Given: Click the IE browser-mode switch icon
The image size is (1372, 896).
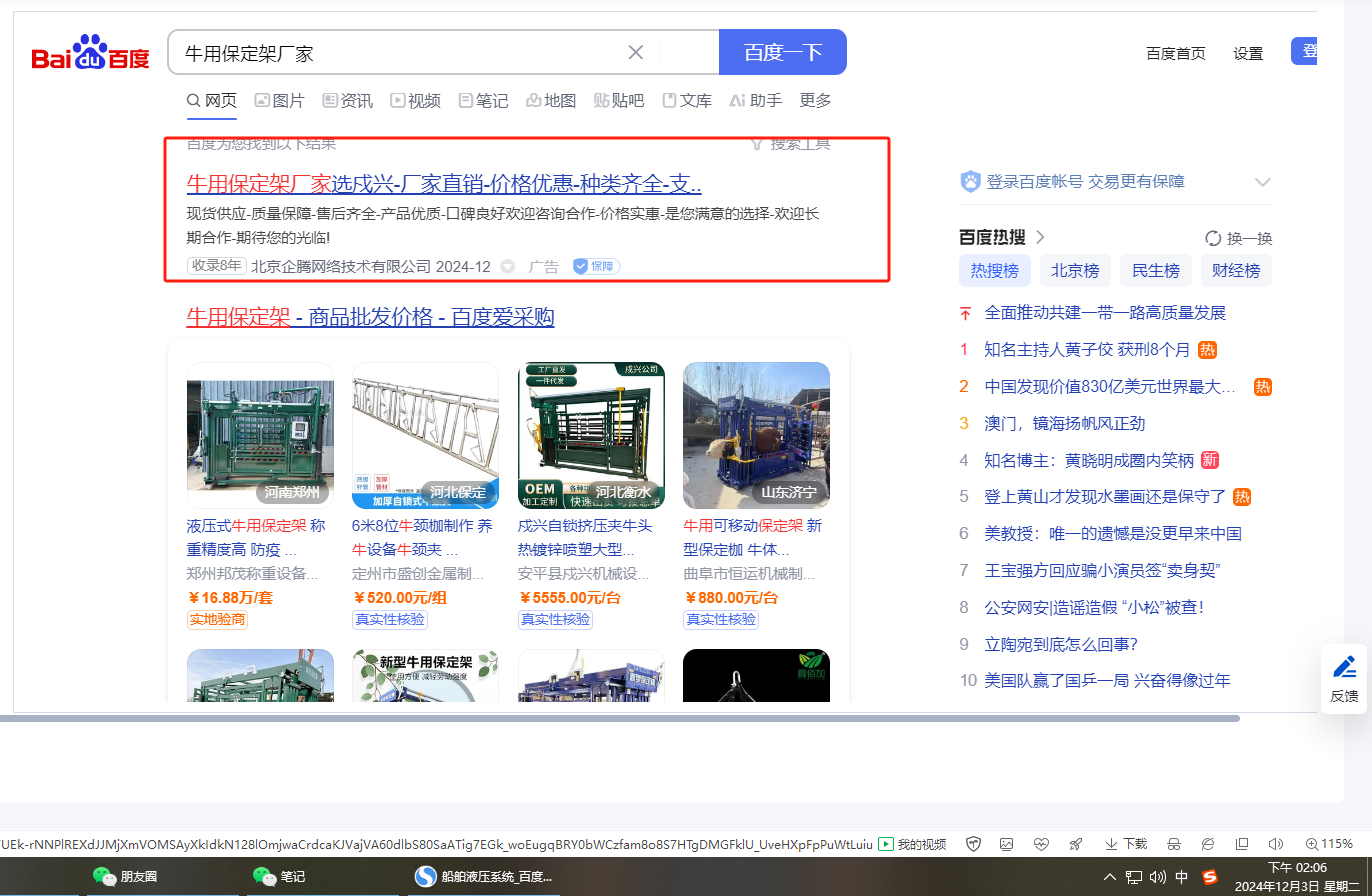Looking at the screenshot, I should pyautogui.click(x=1208, y=844).
